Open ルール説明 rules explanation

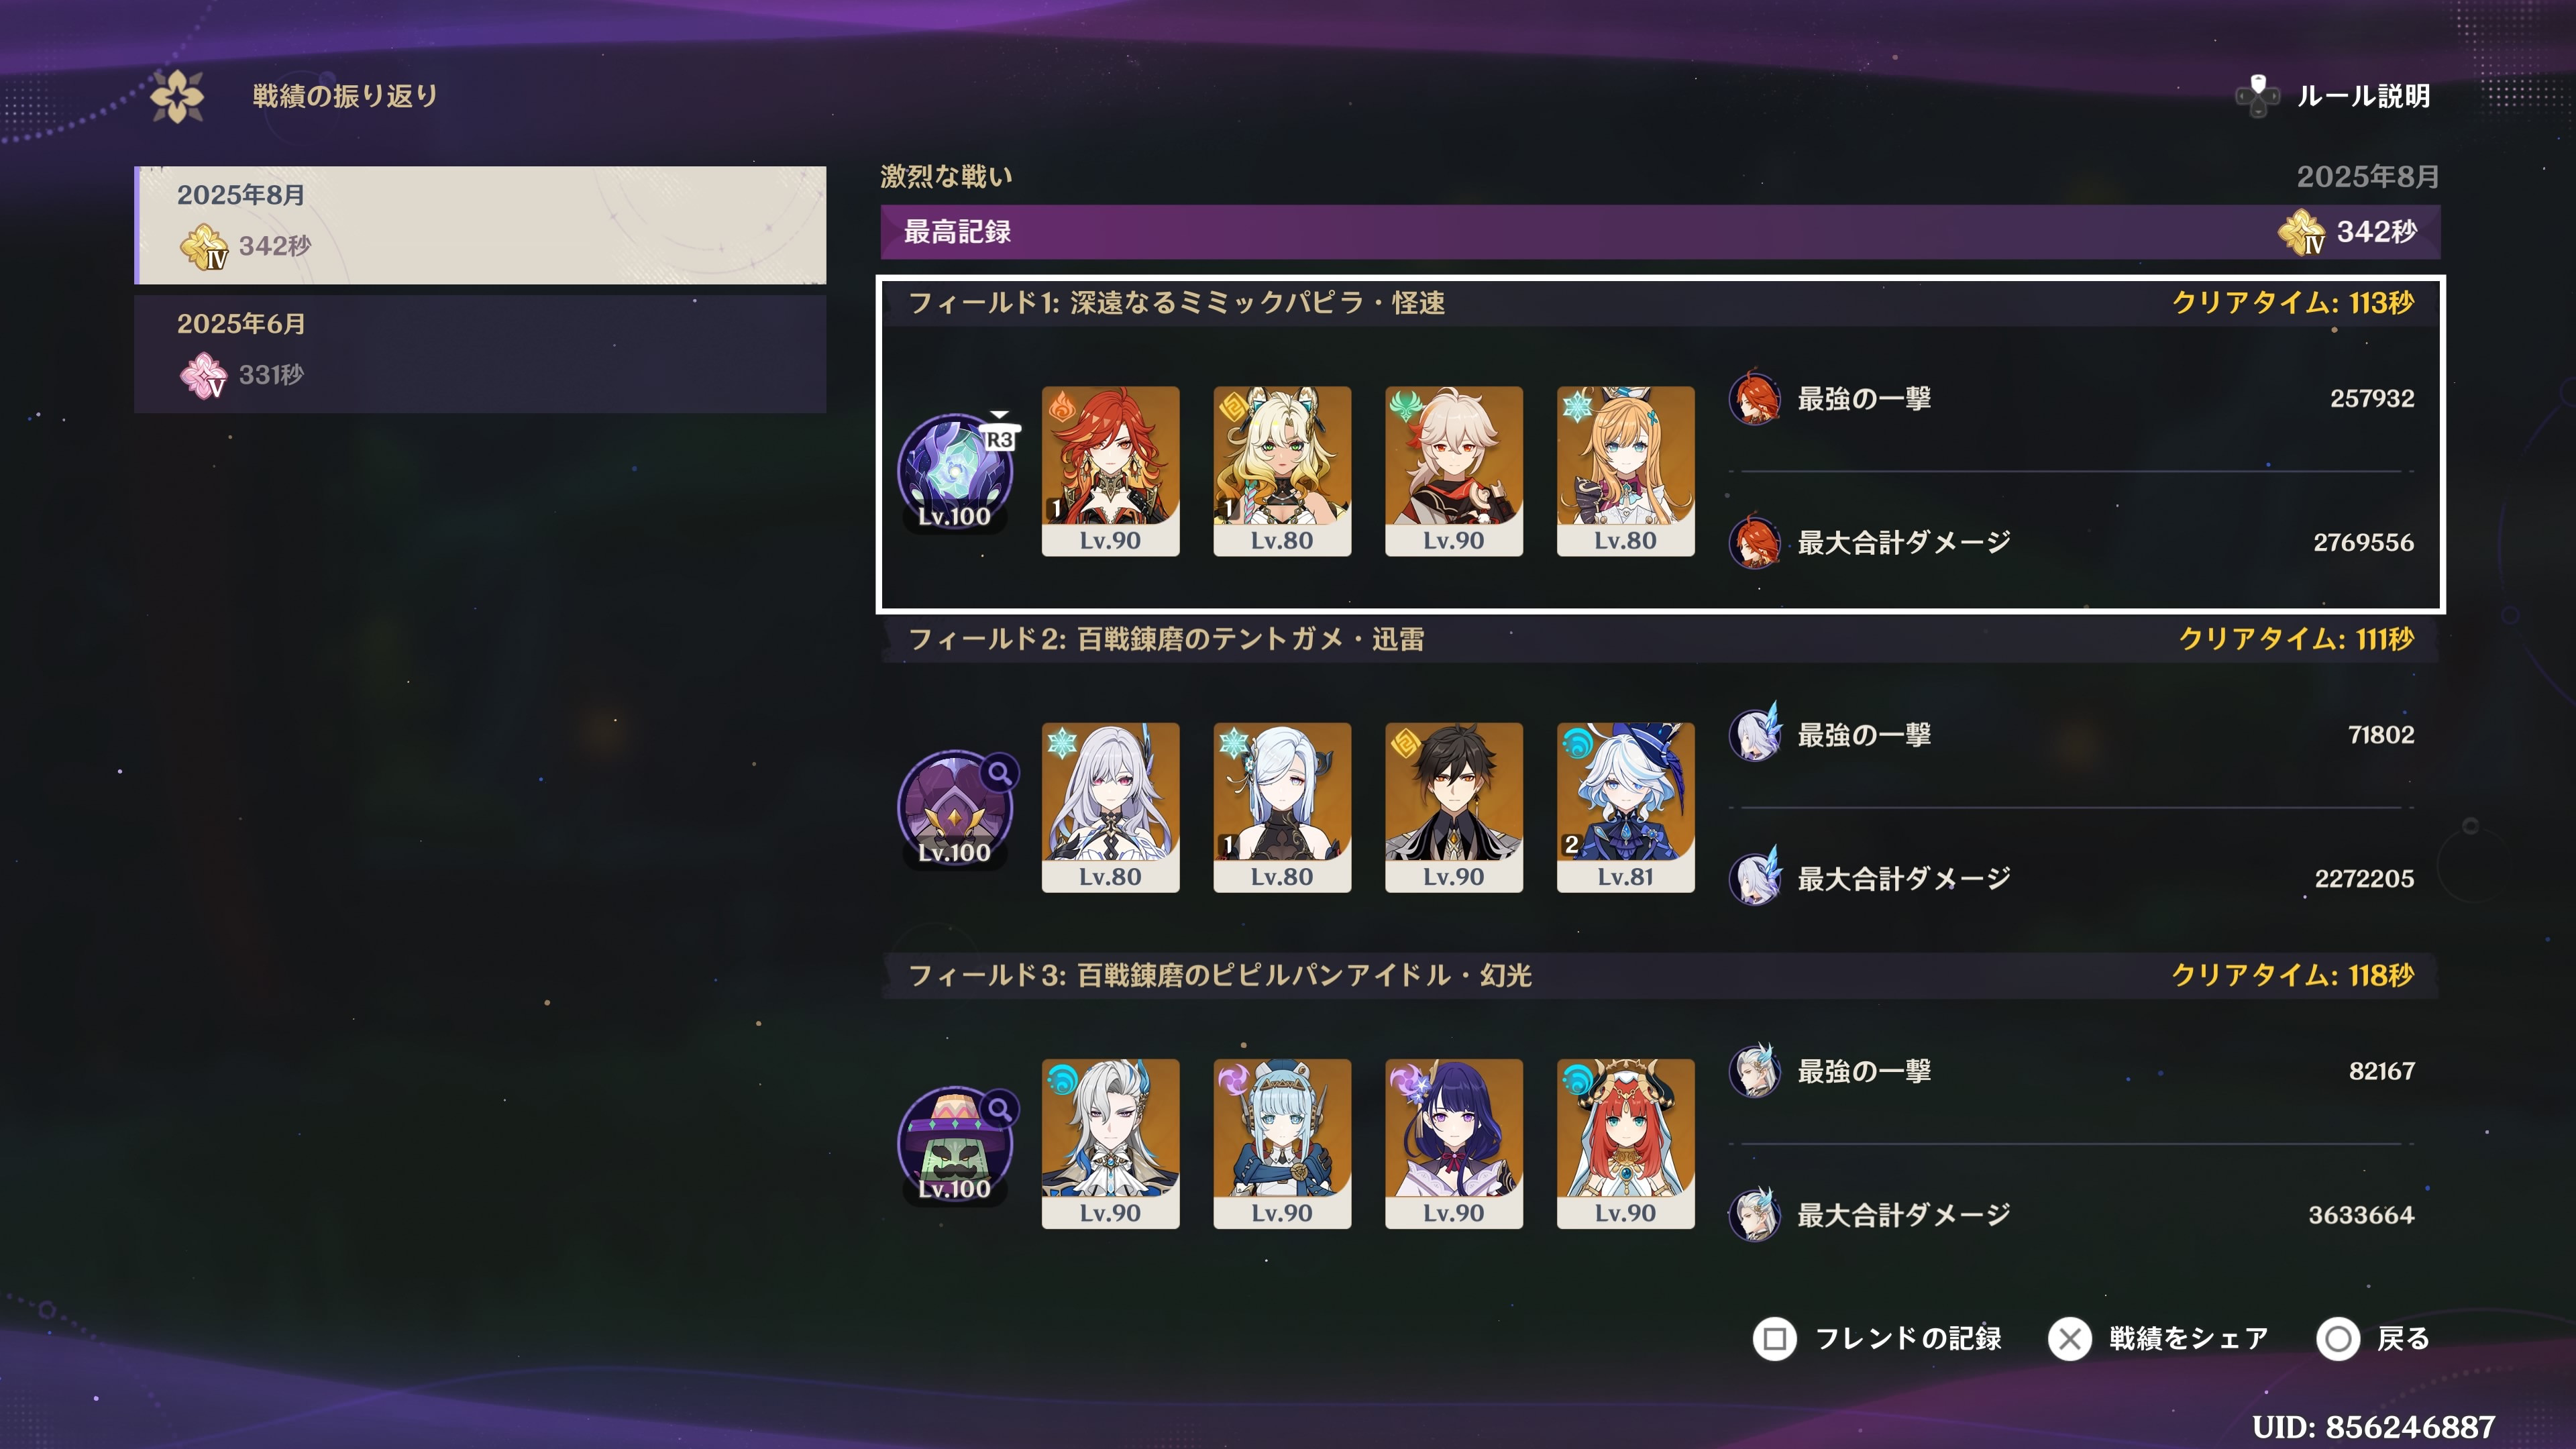(x=2333, y=96)
